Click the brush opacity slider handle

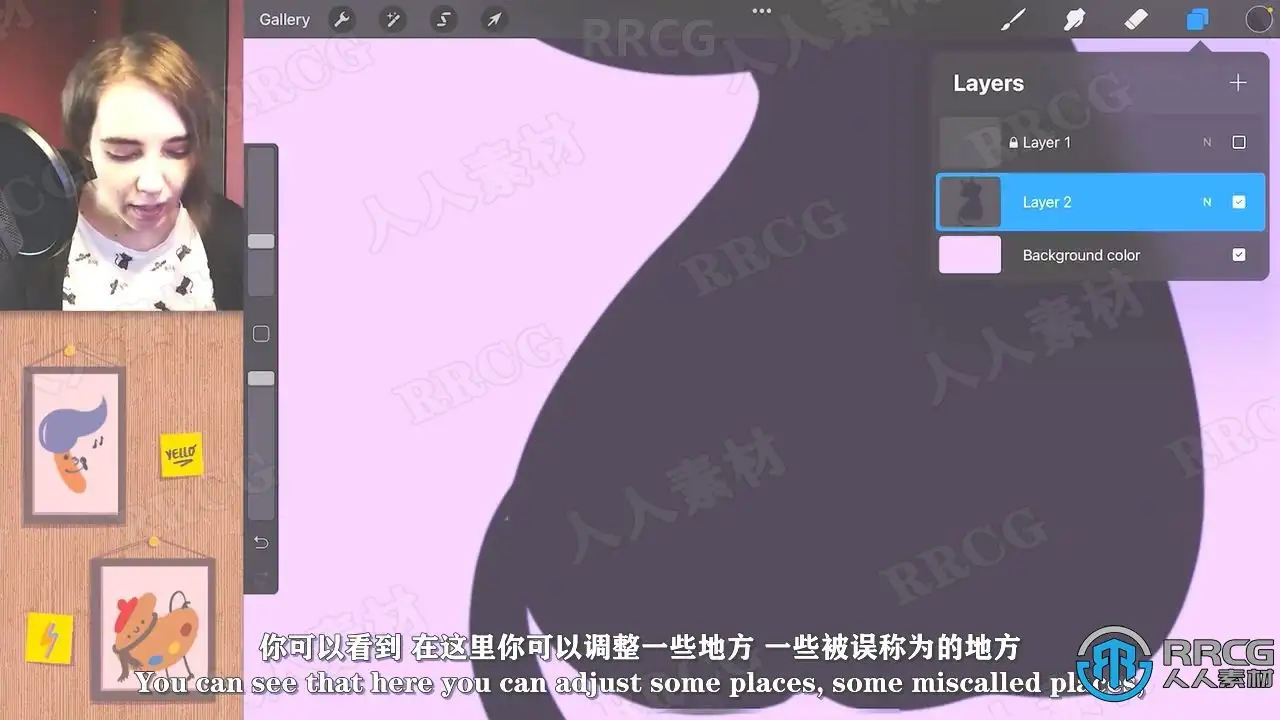click(x=261, y=378)
